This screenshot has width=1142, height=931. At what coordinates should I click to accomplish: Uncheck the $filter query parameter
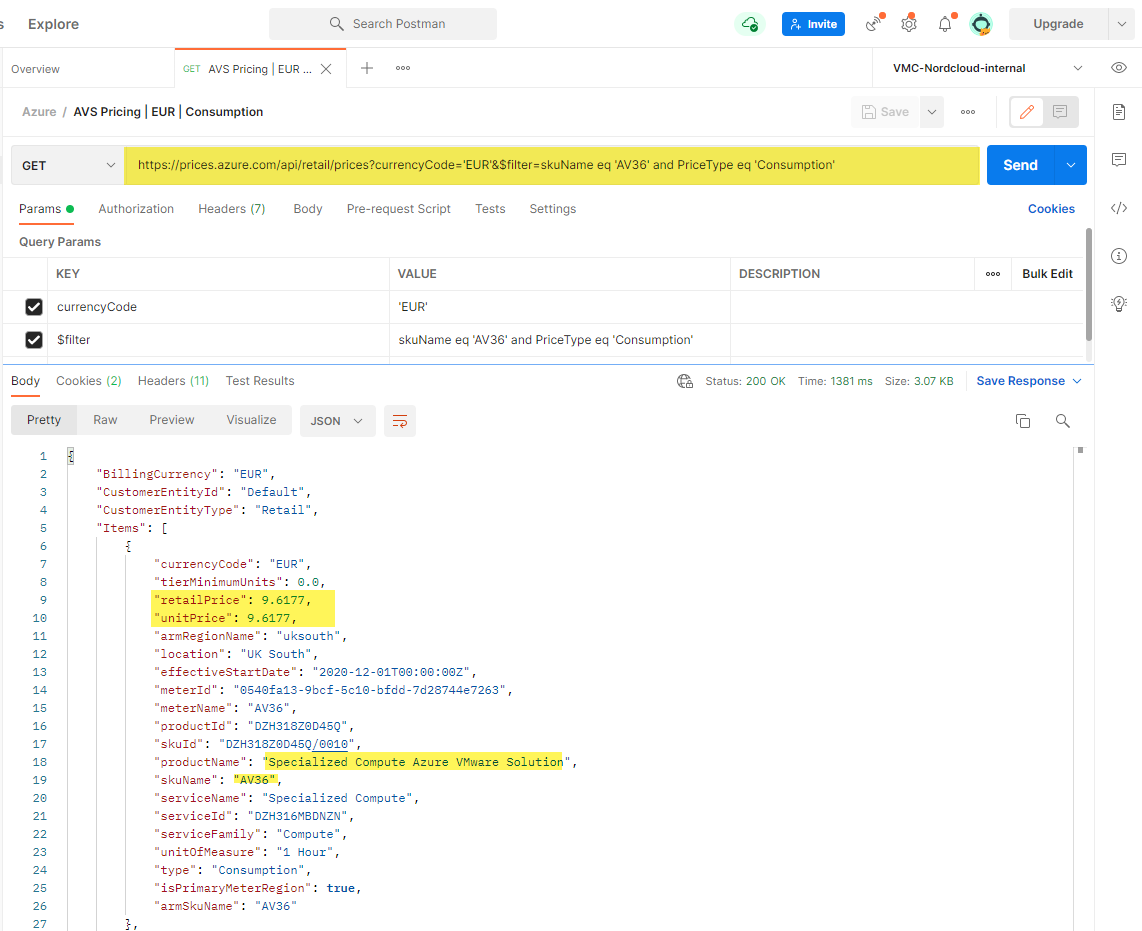[x=34, y=340]
